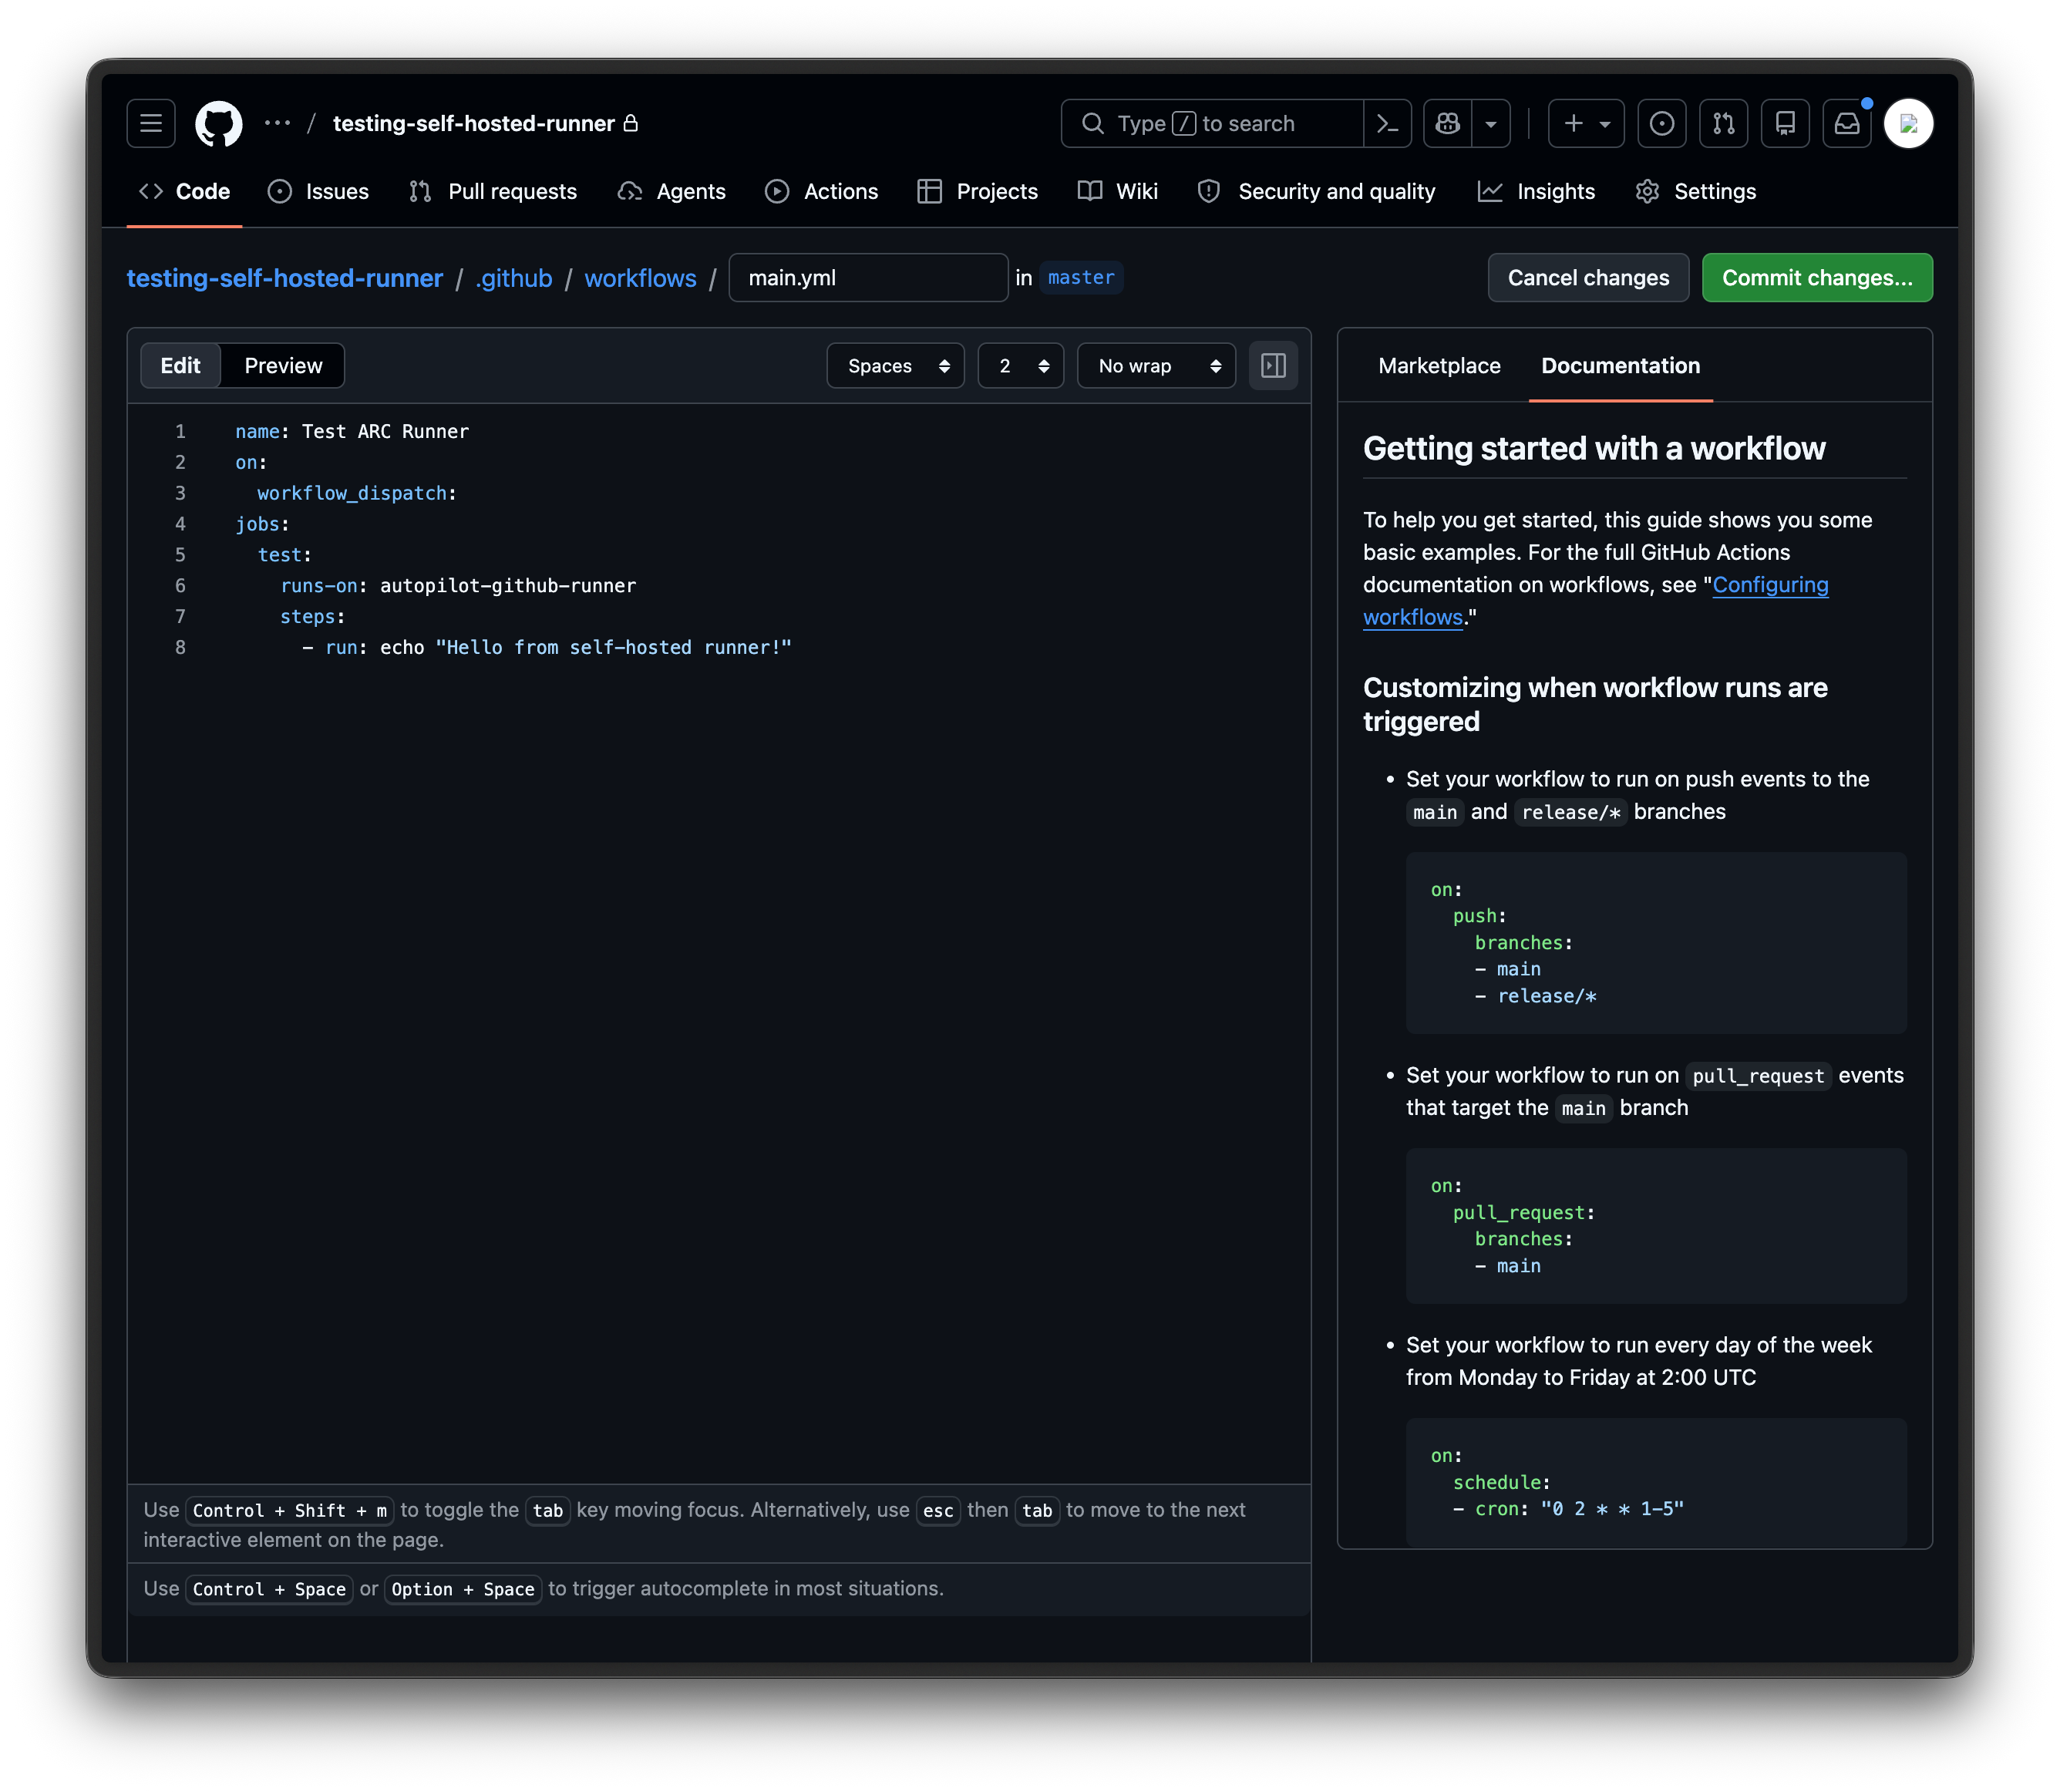The height and width of the screenshot is (1792, 2060).
Task: Click the master branch label
Action: pos(1081,277)
